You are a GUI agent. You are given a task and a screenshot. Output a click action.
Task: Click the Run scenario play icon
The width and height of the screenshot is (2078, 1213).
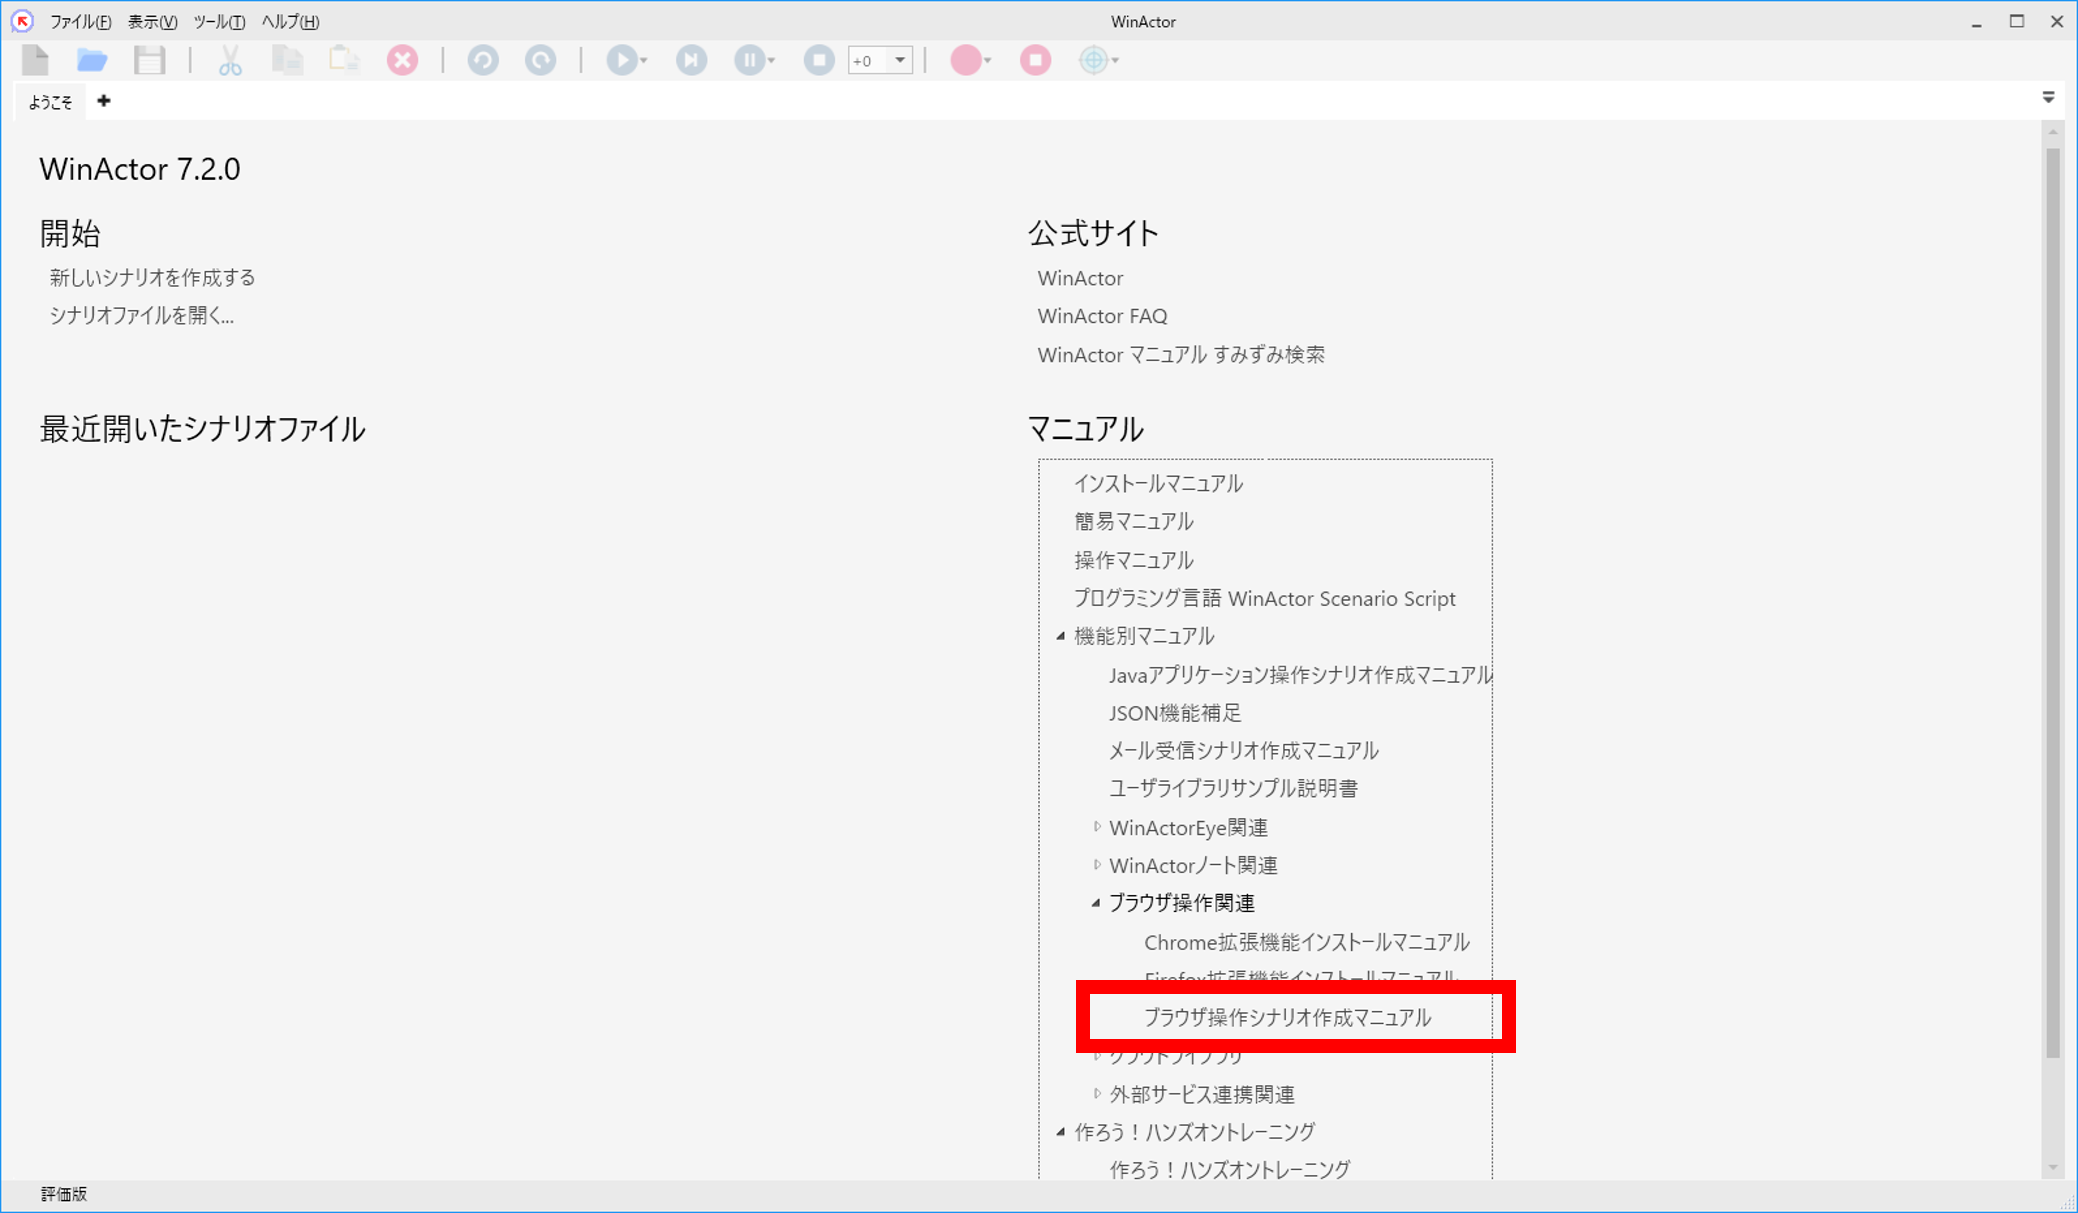pyautogui.click(x=621, y=60)
